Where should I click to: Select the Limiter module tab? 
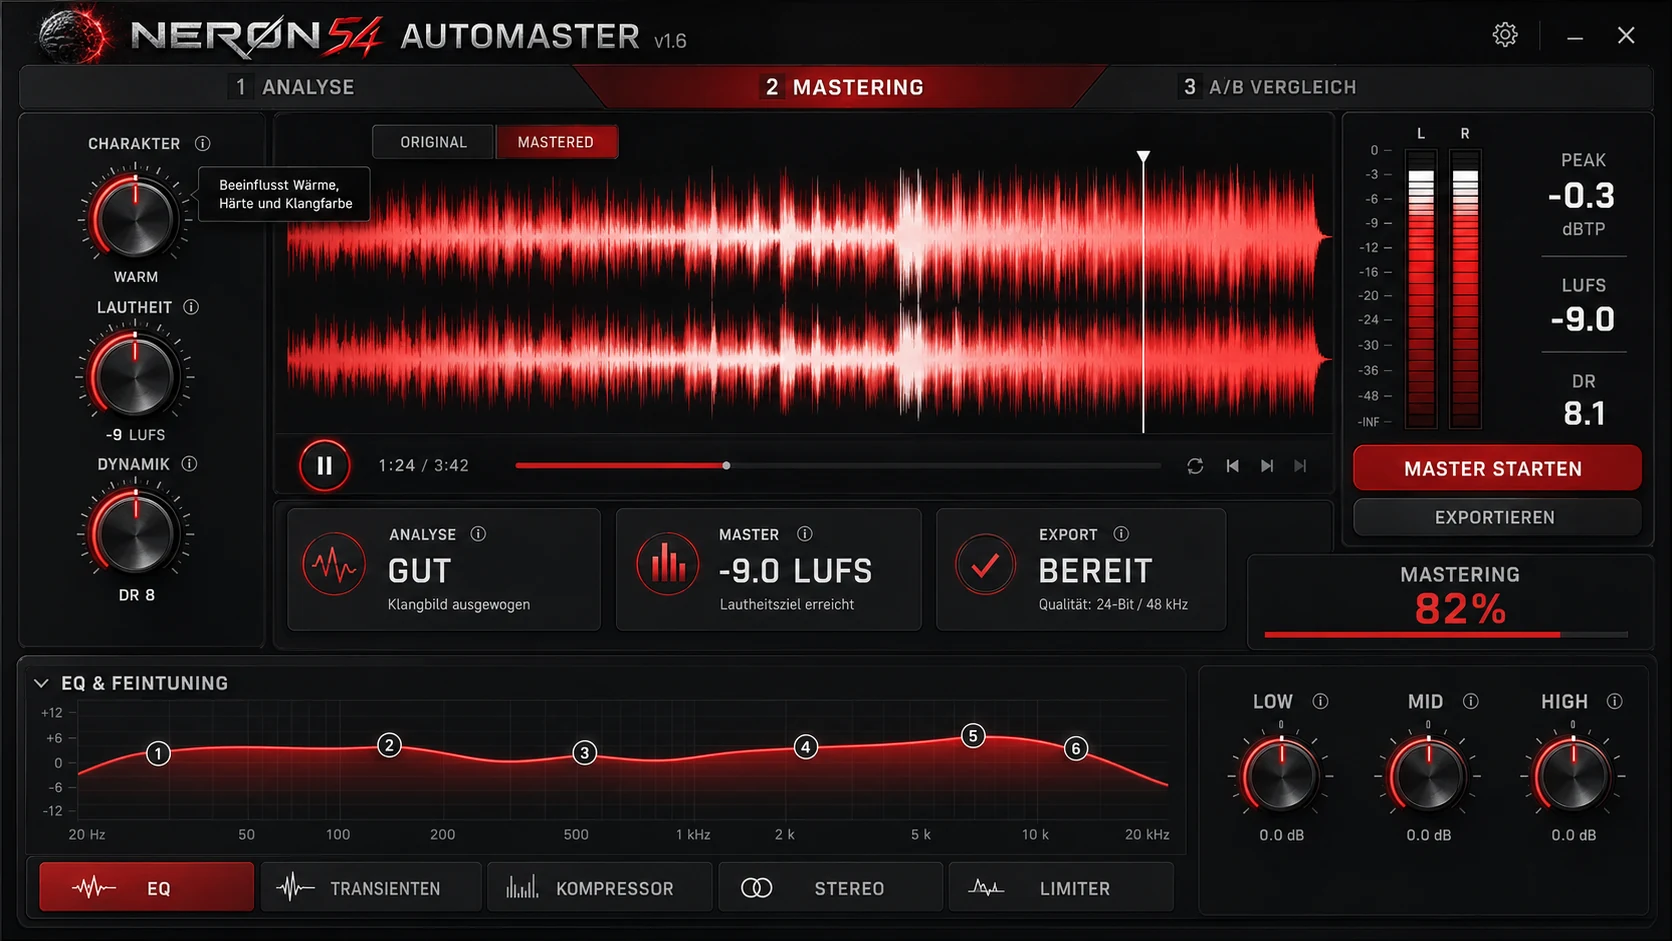point(1060,887)
